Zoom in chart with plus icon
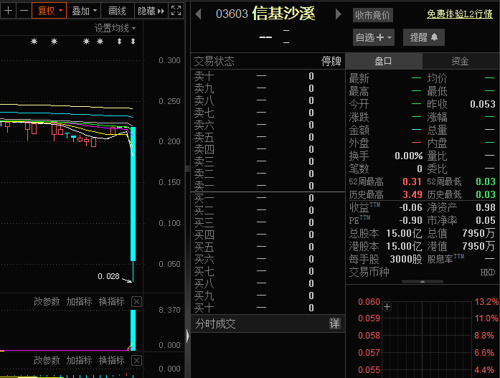The image size is (500, 378). click(8, 11)
